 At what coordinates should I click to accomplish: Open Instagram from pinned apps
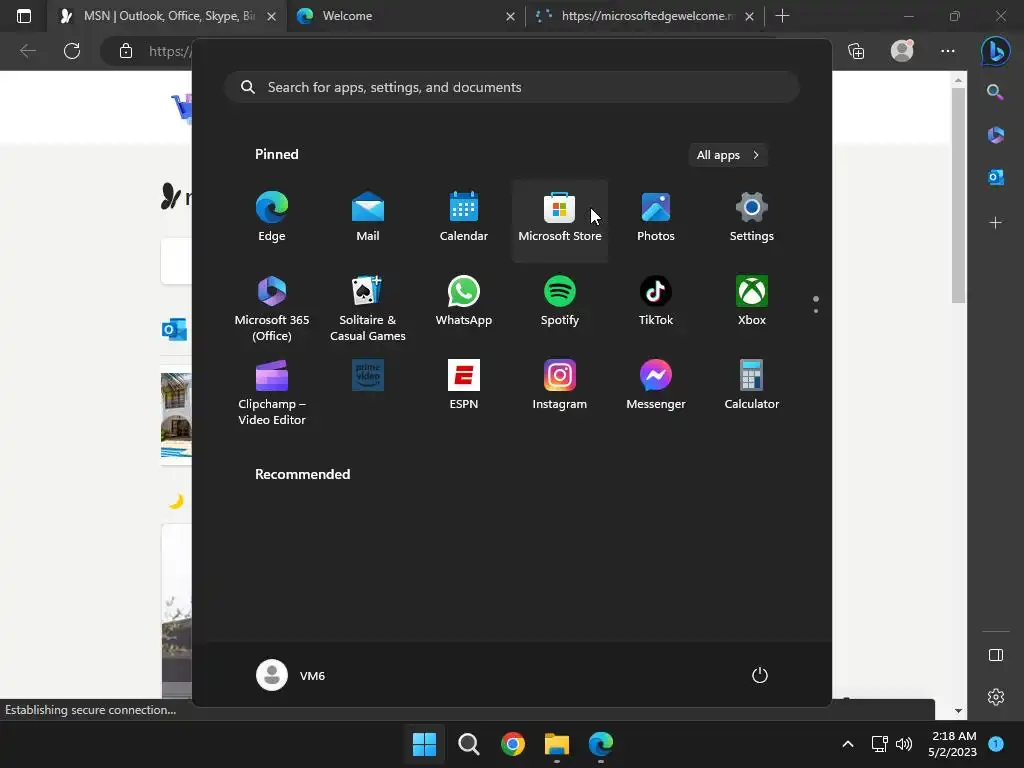point(560,385)
